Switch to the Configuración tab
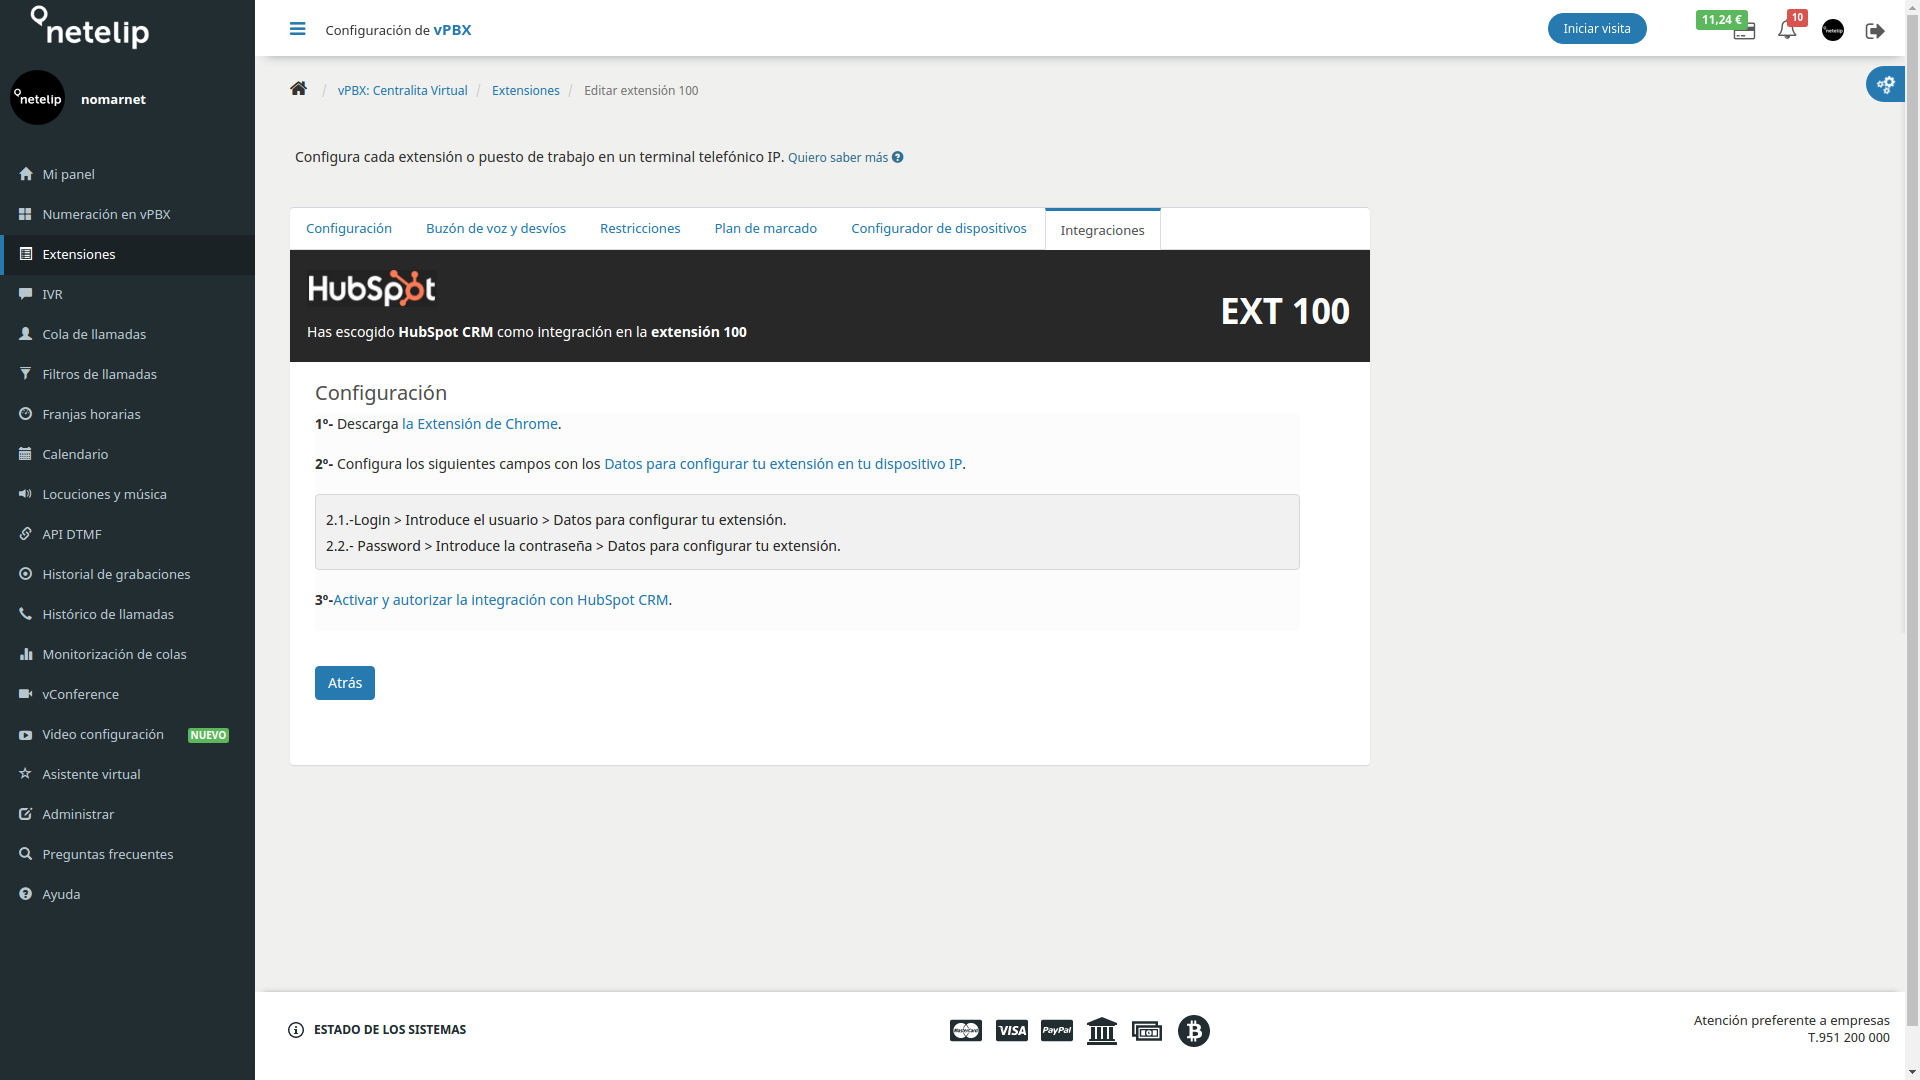 click(x=349, y=229)
